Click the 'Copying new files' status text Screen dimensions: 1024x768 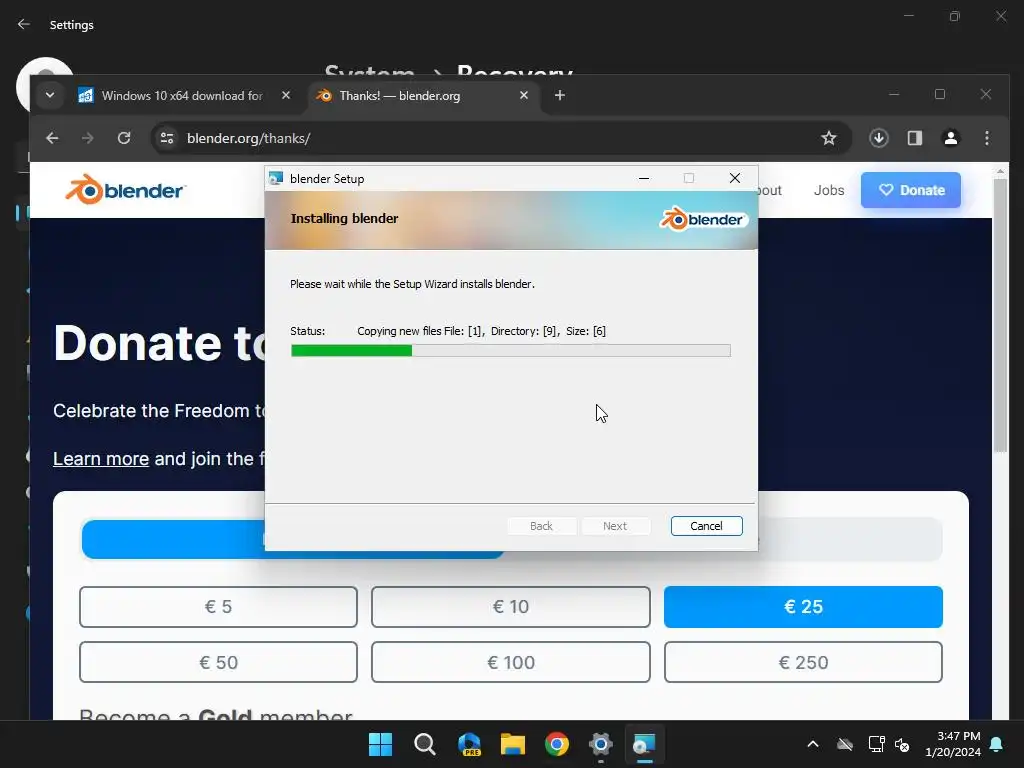coord(481,331)
